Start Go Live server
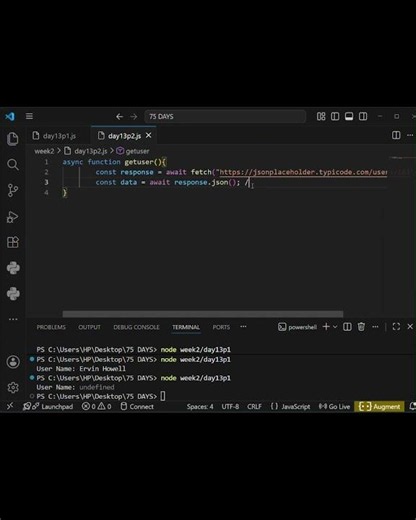This screenshot has width=416, height=520. pyautogui.click(x=334, y=407)
